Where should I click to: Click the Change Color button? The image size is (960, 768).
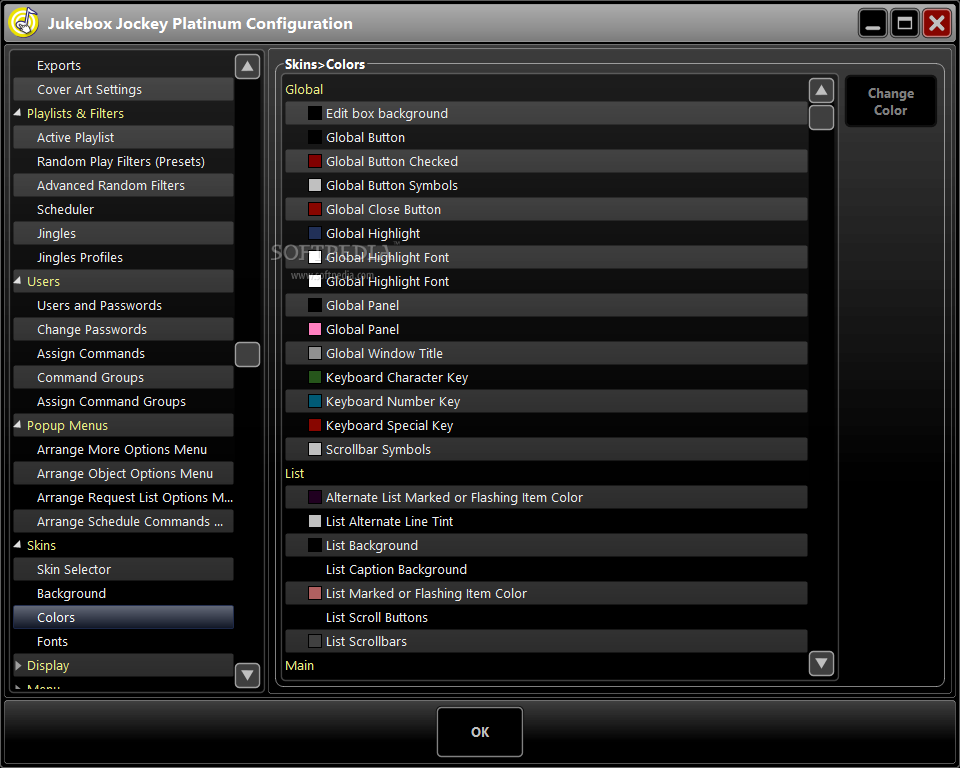coord(890,102)
